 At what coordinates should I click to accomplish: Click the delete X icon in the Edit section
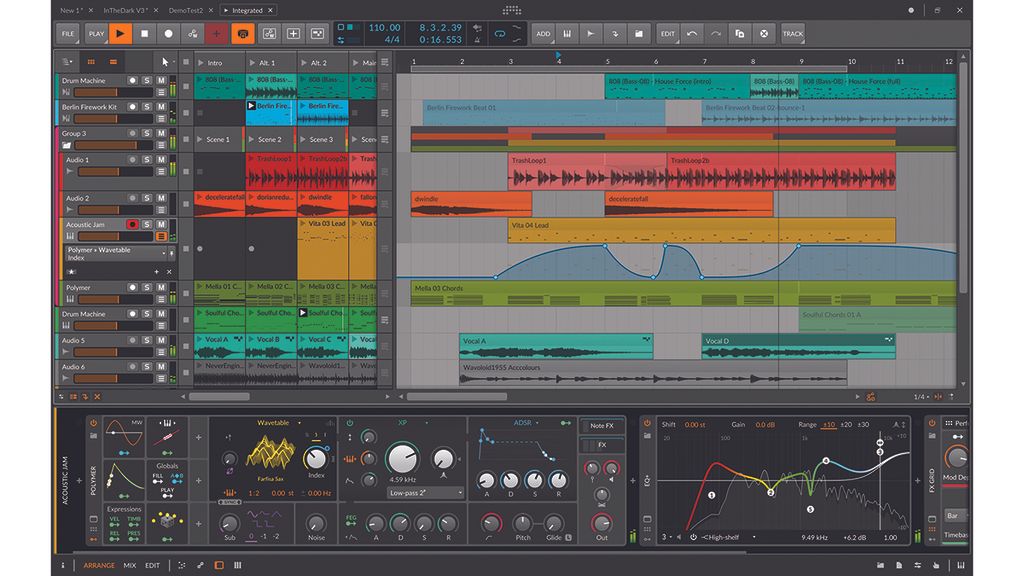pyautogui.click(x=764, y=33)
